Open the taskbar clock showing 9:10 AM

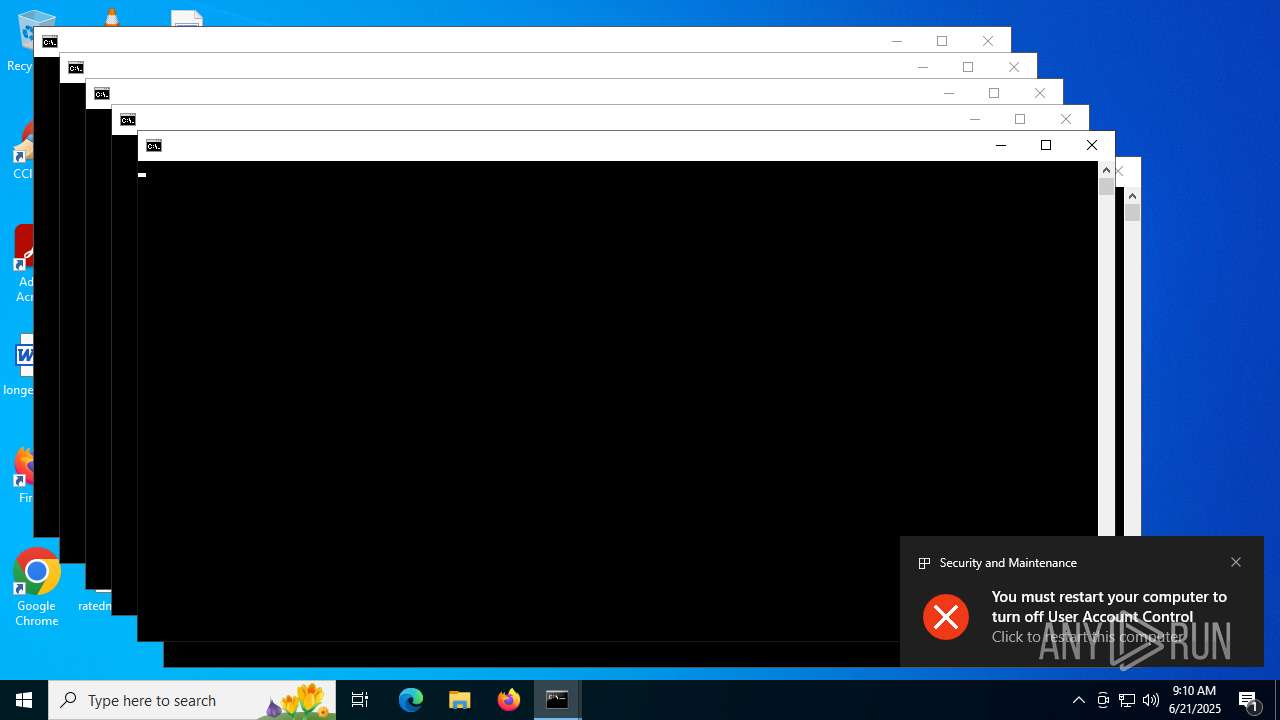1194,700
